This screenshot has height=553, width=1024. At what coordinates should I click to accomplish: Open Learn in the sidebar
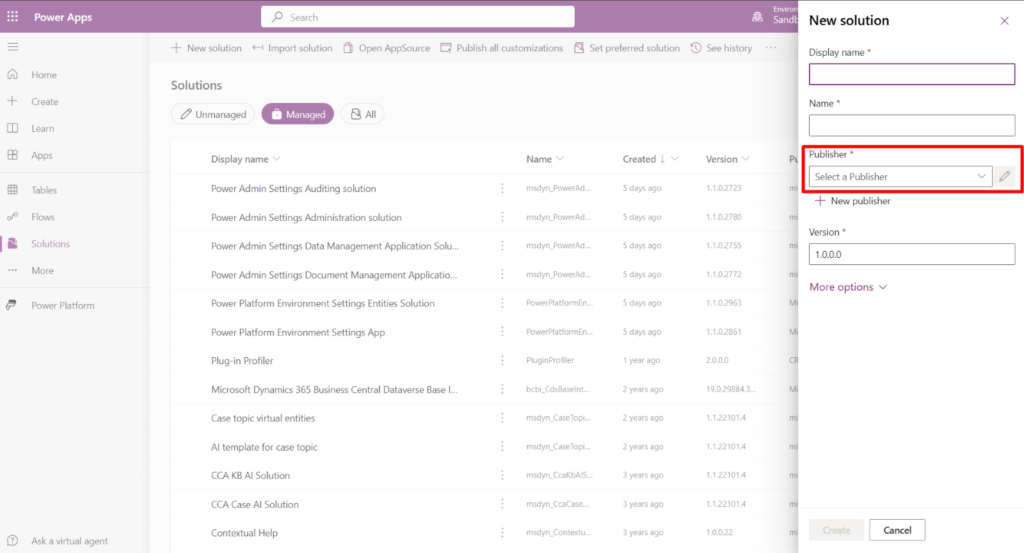click(42, 129)
